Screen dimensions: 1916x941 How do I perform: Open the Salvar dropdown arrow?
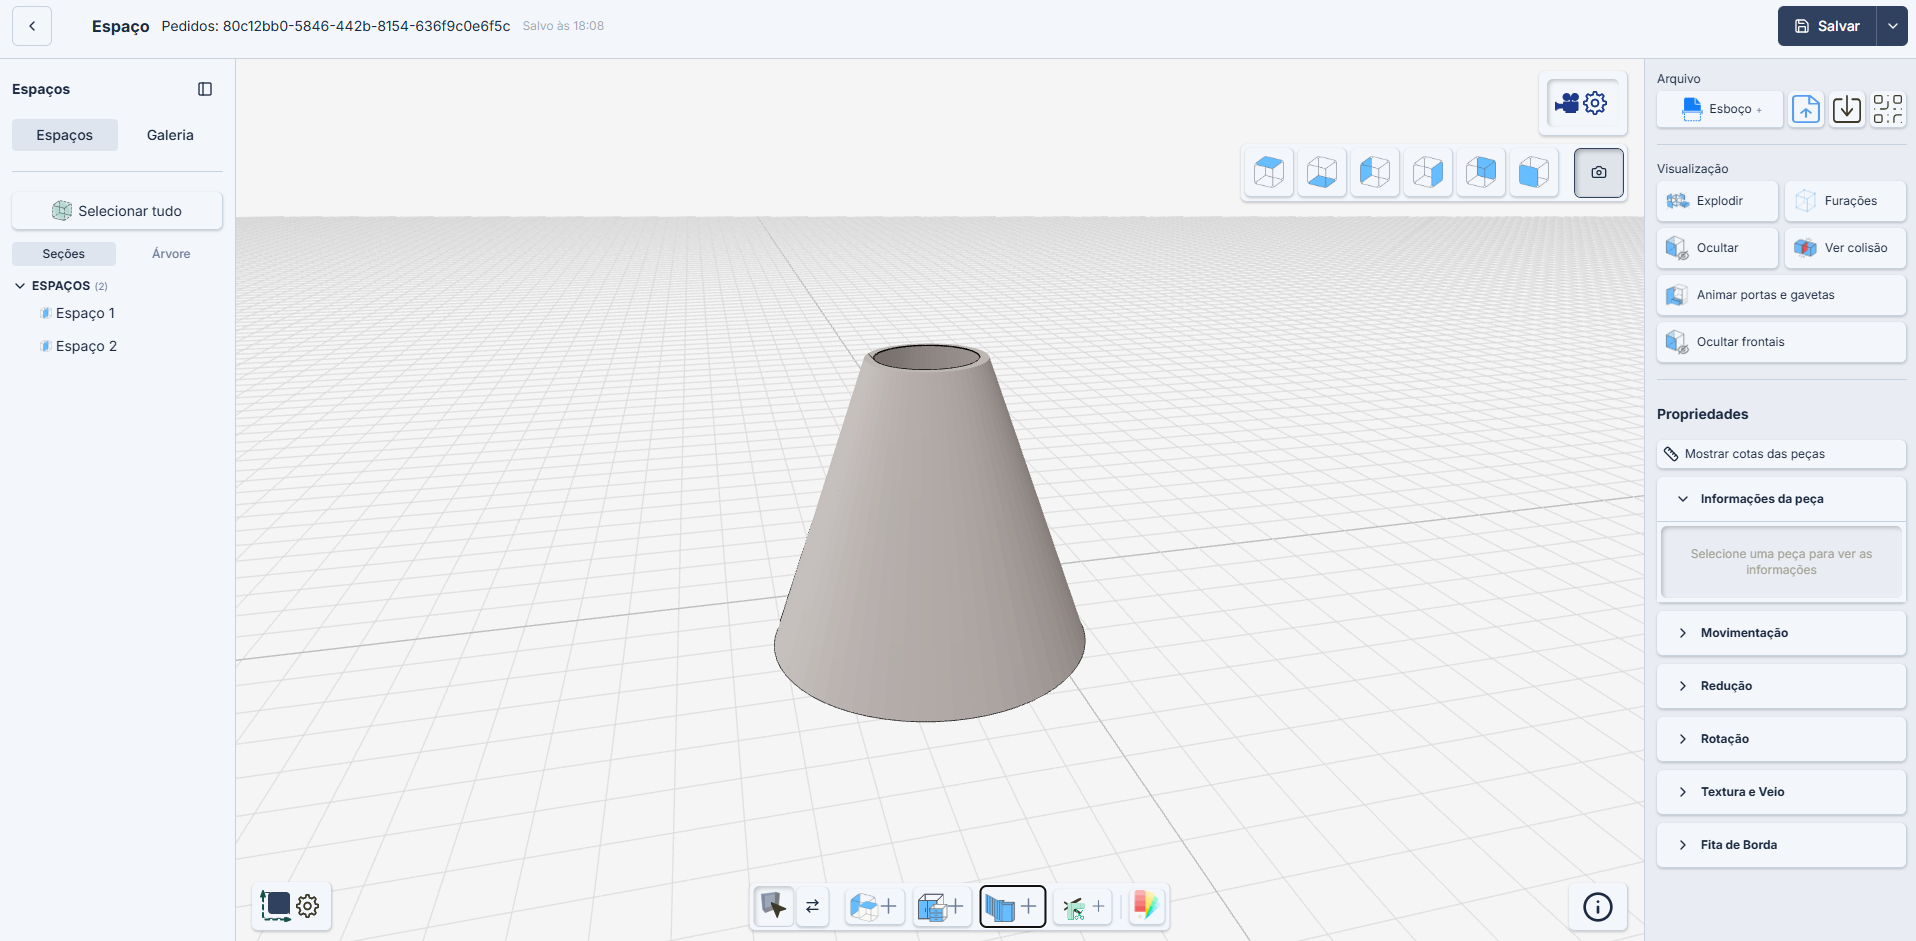pos(1892,26)
